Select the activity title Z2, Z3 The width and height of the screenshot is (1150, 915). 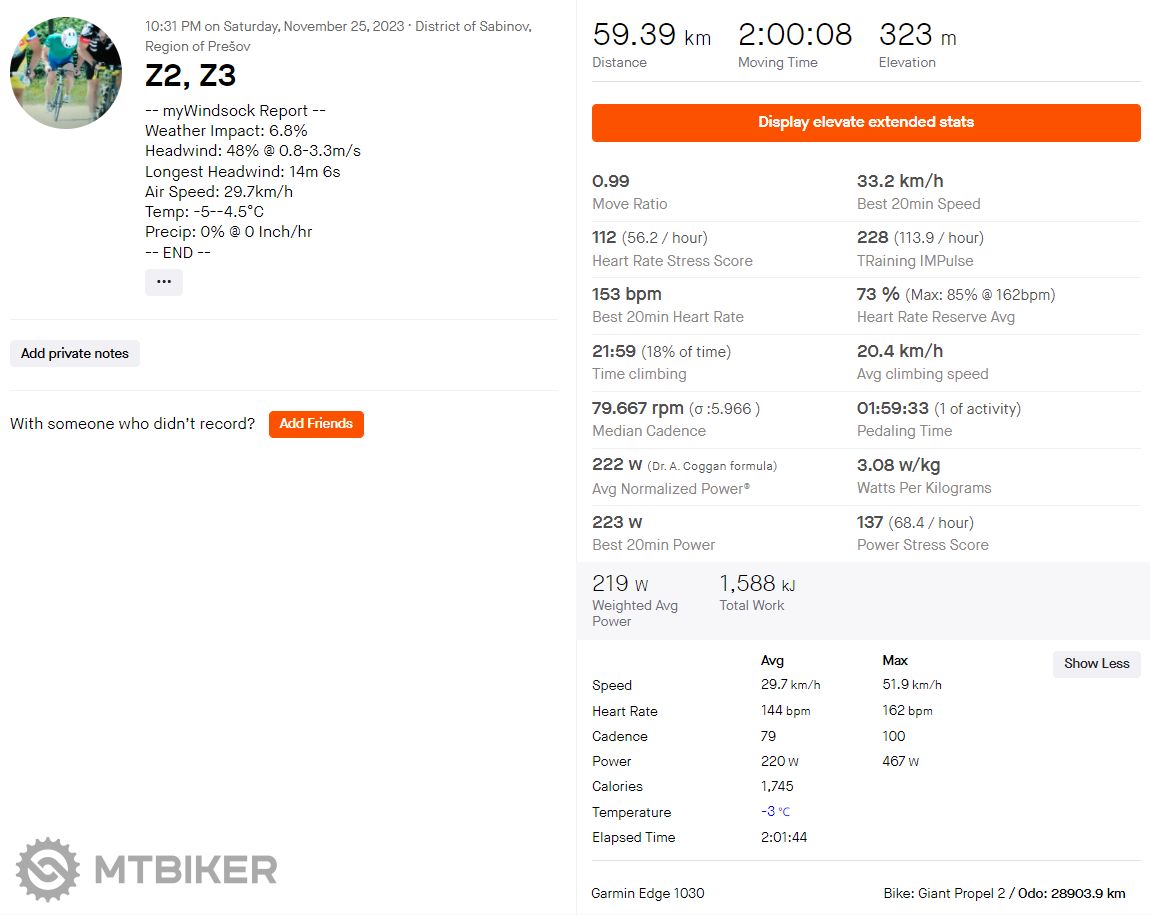(x=191, y=76)
